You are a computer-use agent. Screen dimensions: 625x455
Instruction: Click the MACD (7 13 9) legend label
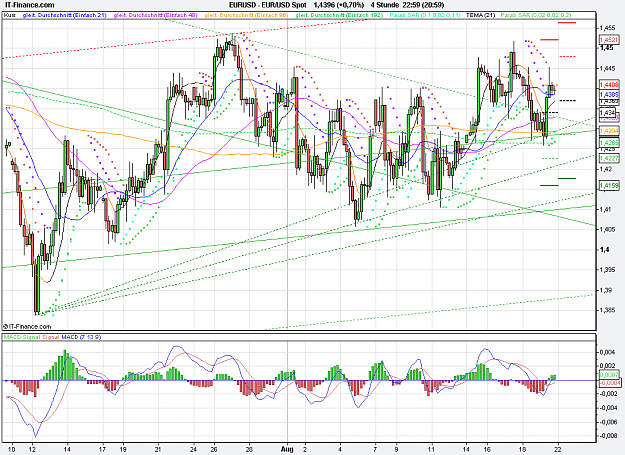[81, 337]
